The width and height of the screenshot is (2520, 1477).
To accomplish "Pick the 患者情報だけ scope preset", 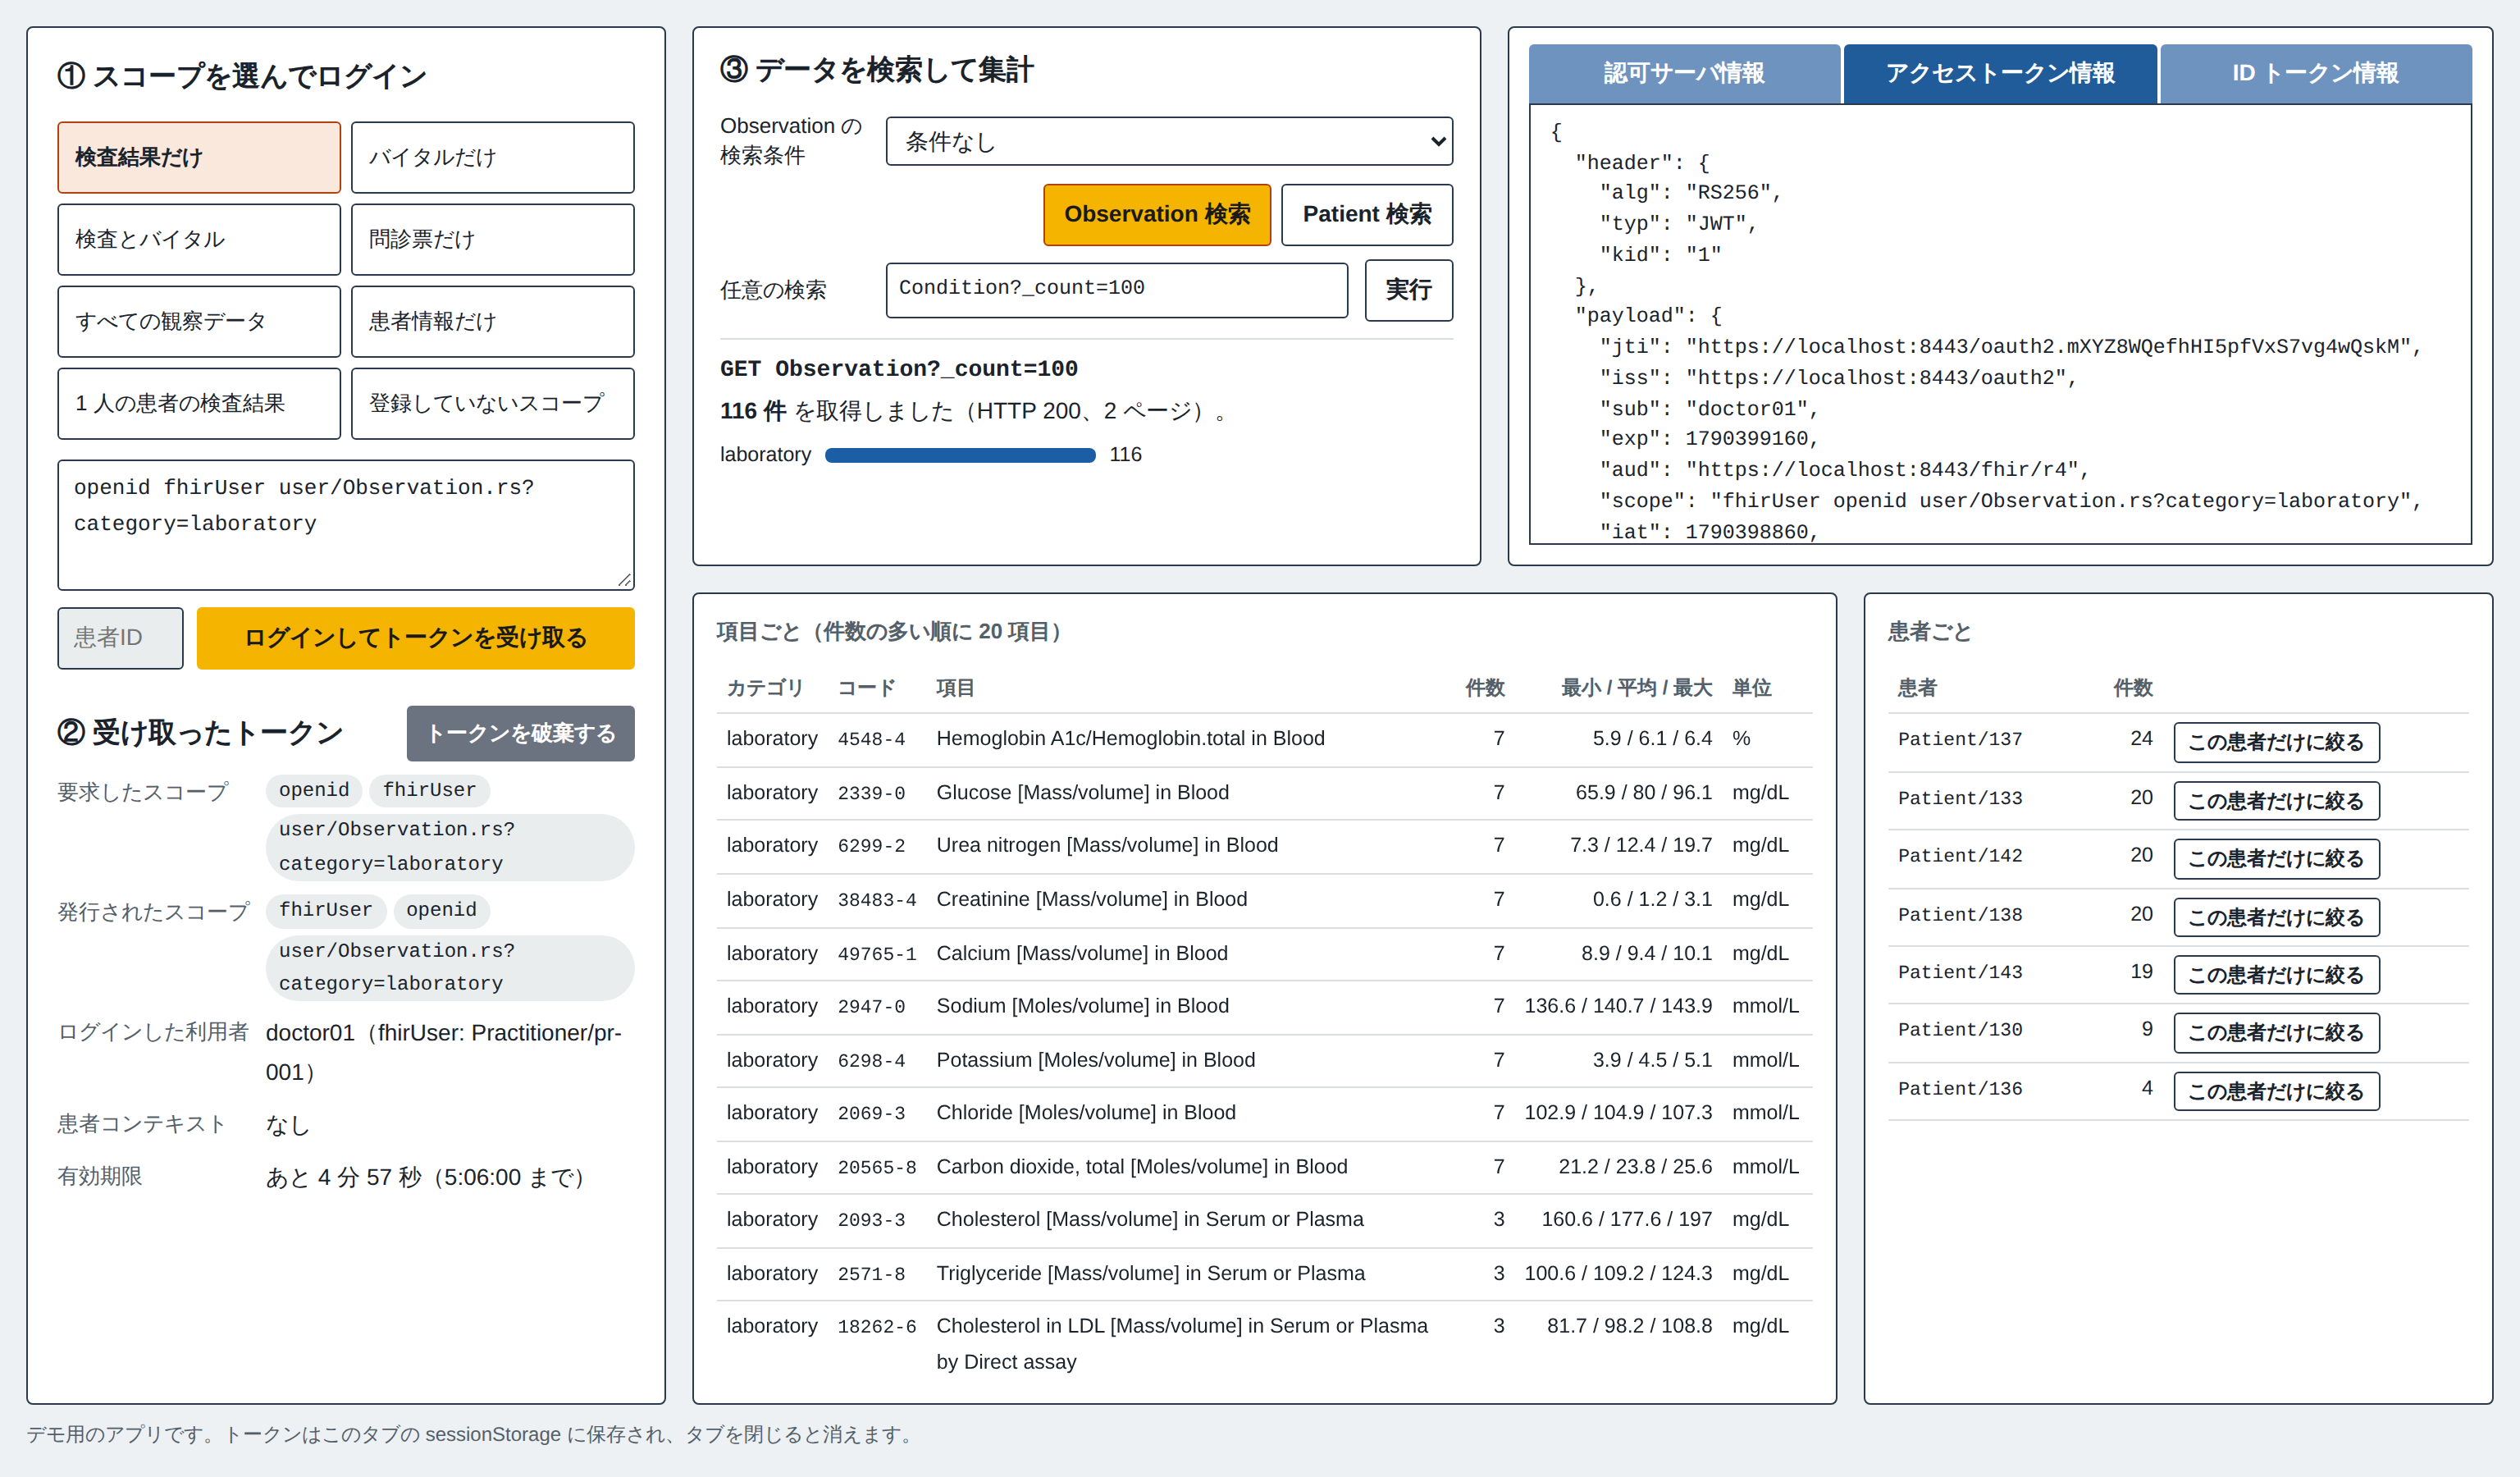I will pos(493,321).
